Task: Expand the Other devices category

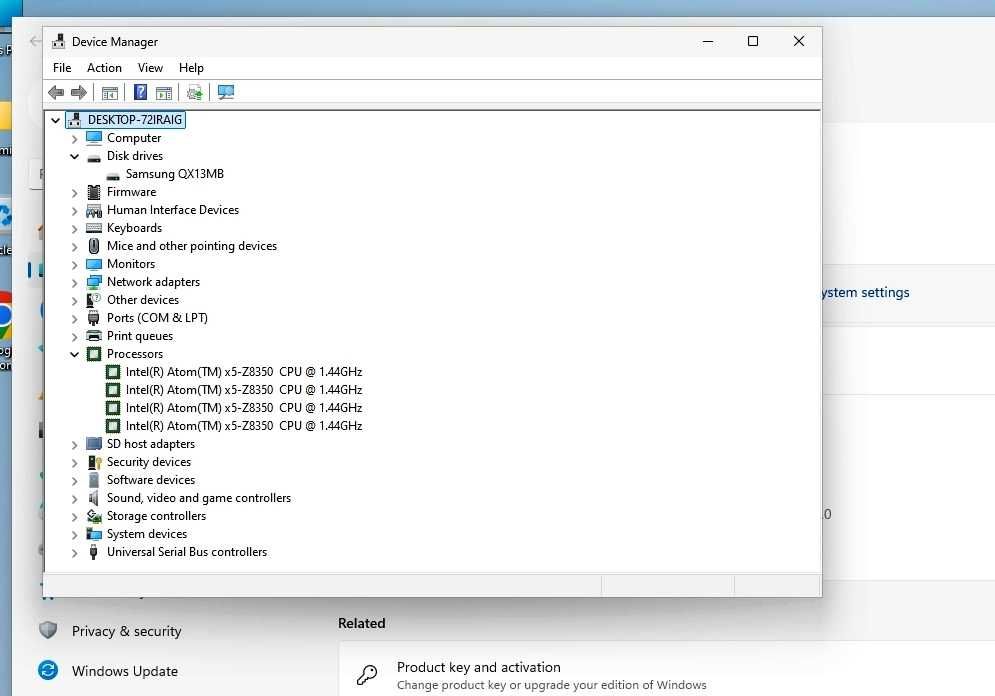Action: [74, 300]
